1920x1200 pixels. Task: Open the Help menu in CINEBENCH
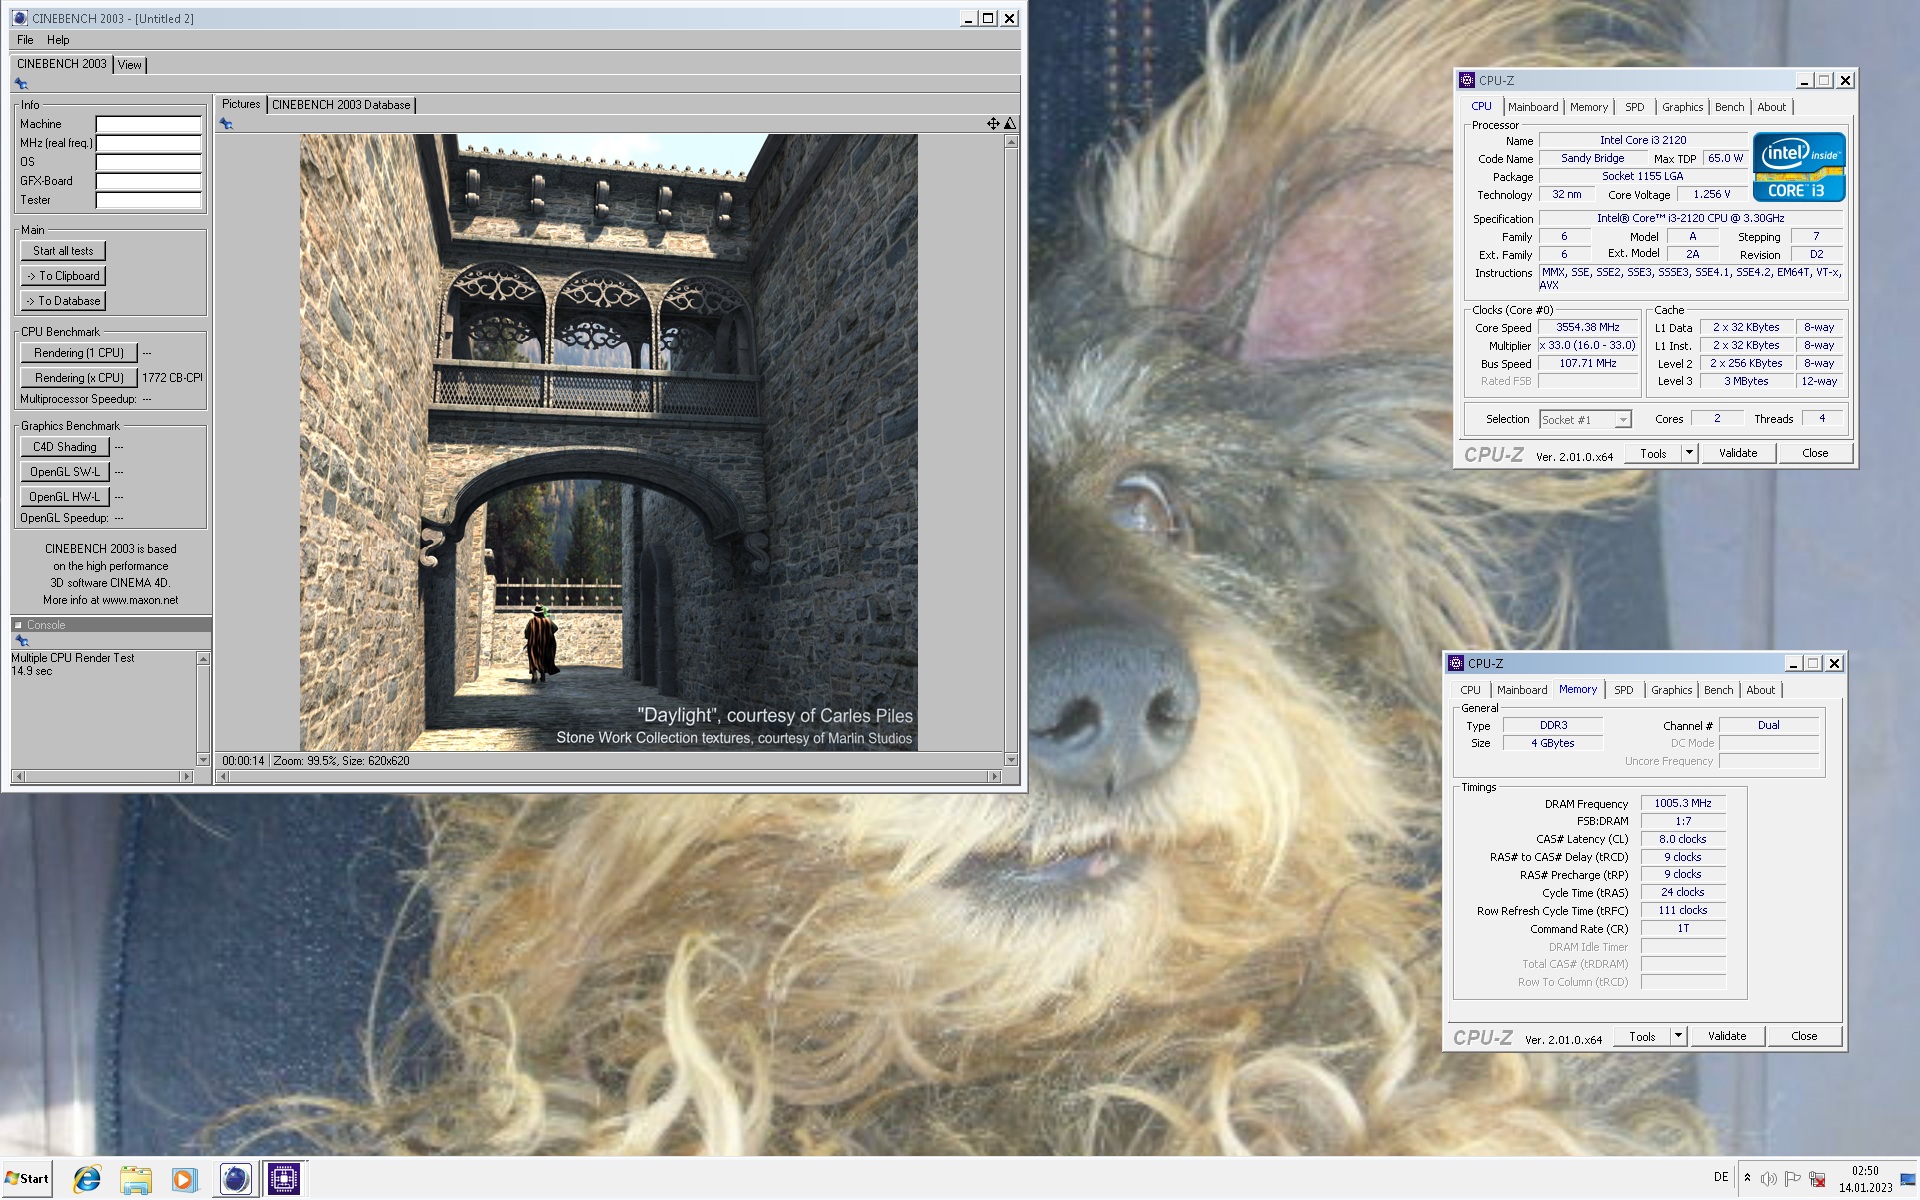58,40
